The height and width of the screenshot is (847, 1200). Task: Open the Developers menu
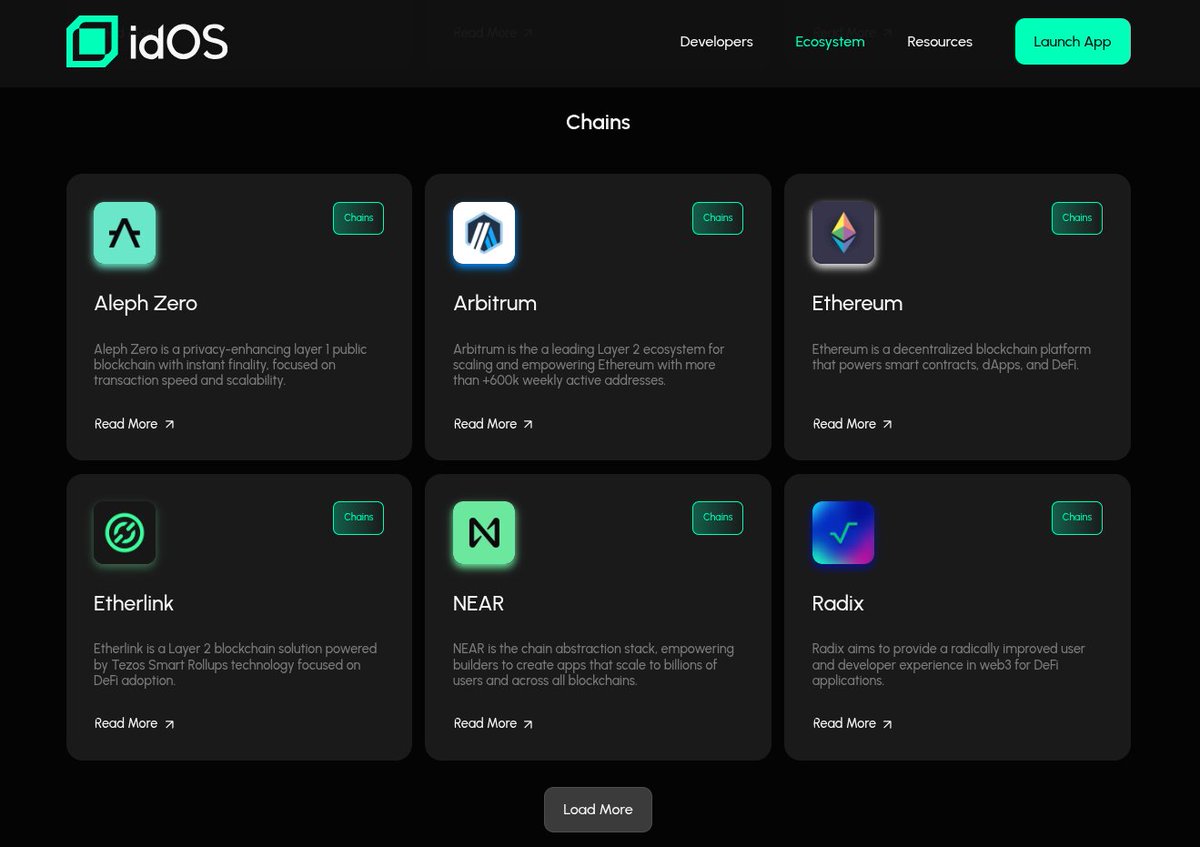tap(716, 42)
